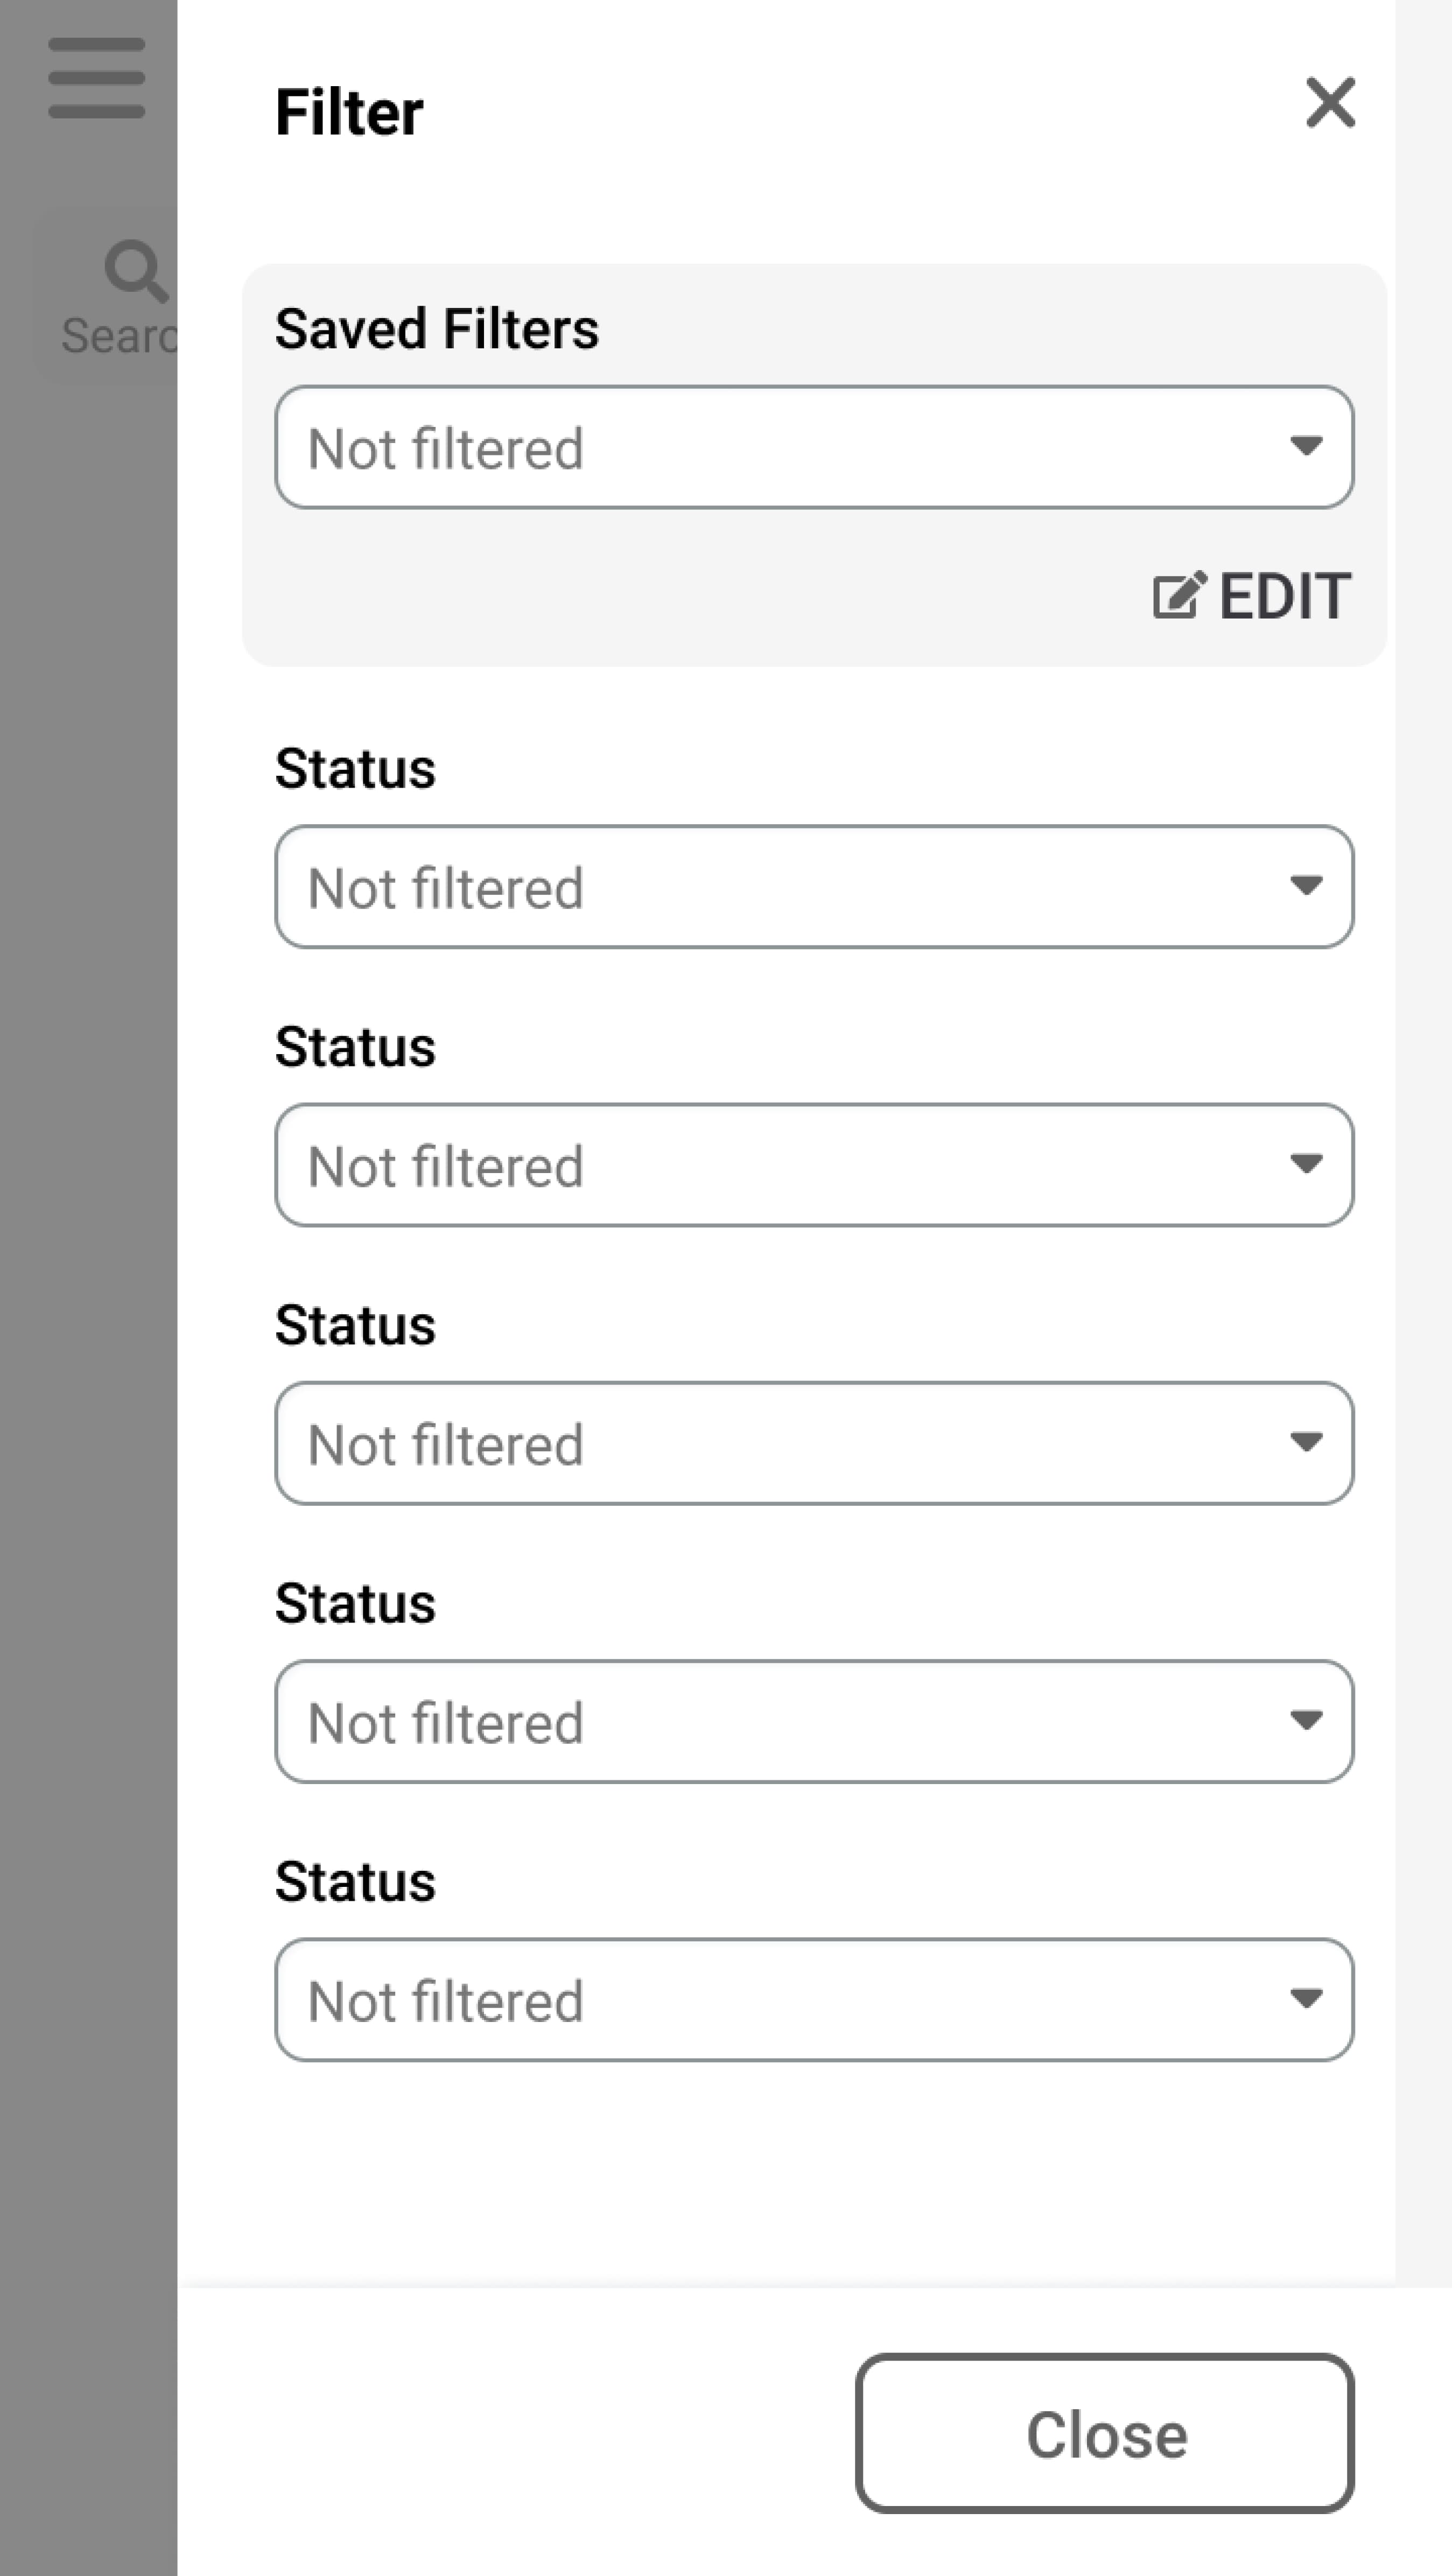Viewport: 1452px width, 2576px height.
Task: Click the Filter panel title
Action: coord(349,112)
